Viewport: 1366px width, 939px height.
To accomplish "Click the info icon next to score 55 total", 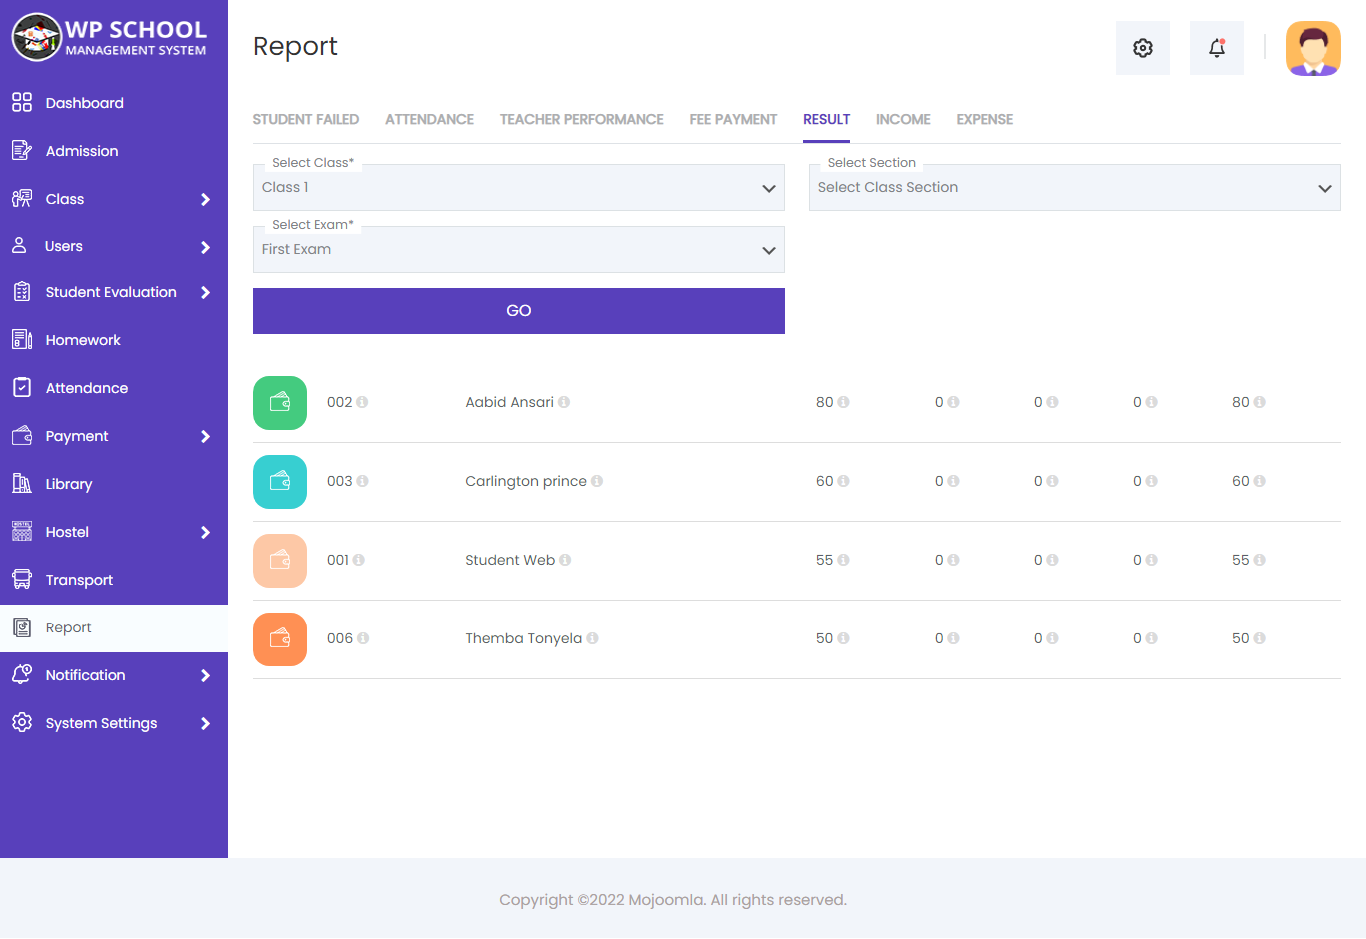I will click(1260, 560).
